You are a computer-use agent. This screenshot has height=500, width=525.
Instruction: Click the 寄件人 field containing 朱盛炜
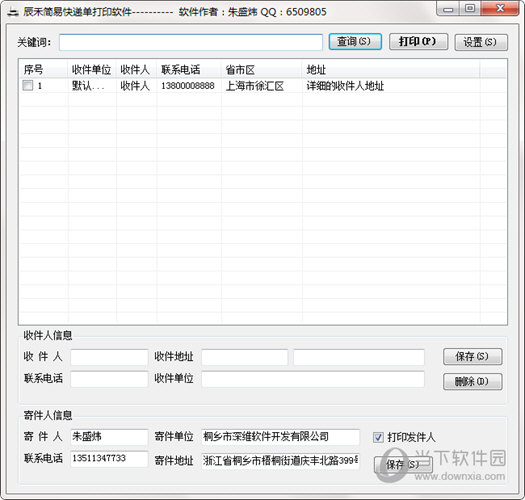(x=109, y=437)
